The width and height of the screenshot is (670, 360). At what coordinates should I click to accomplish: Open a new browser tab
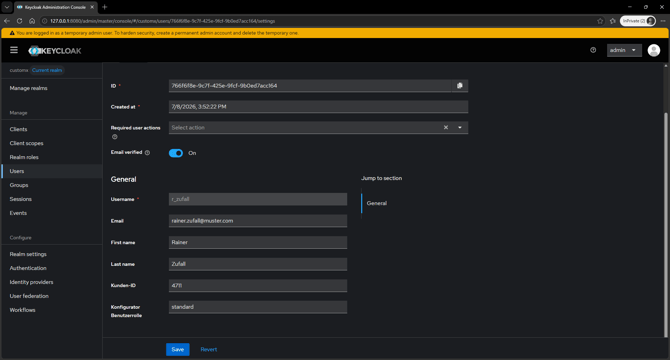(x=105, y=7)
